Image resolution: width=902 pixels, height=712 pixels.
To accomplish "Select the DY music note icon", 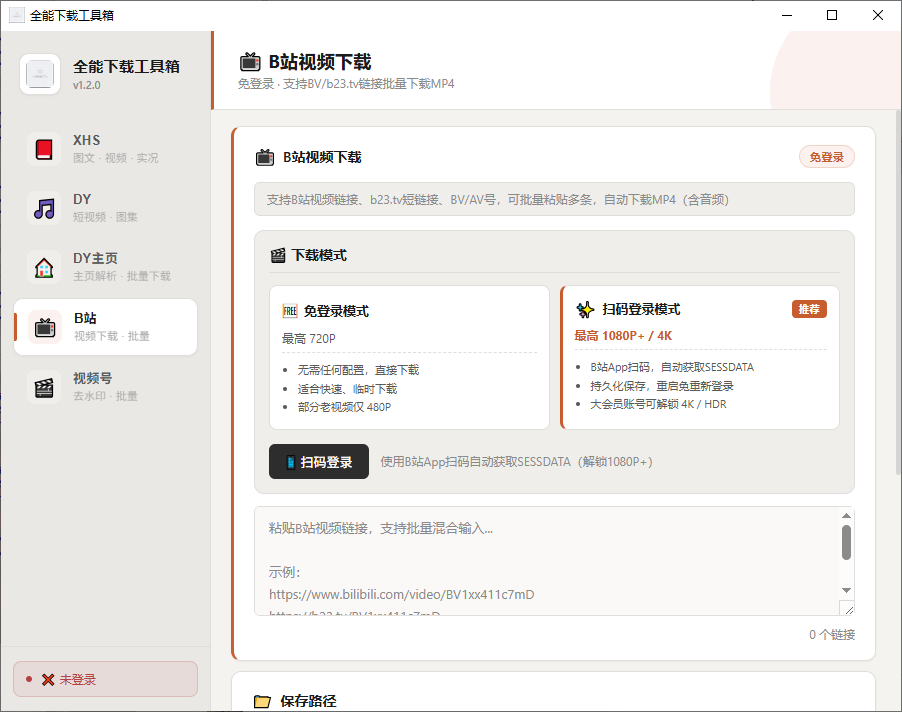I will click(x=44, y=208).
